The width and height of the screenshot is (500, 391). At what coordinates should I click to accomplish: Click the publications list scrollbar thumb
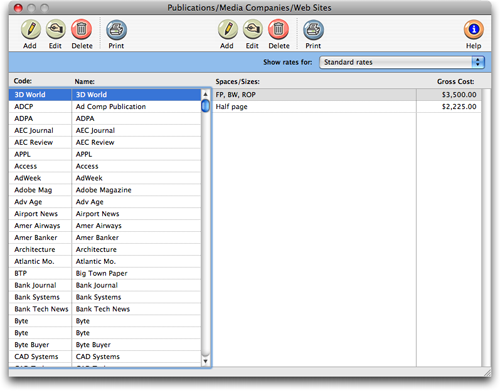tap(205, 106)
